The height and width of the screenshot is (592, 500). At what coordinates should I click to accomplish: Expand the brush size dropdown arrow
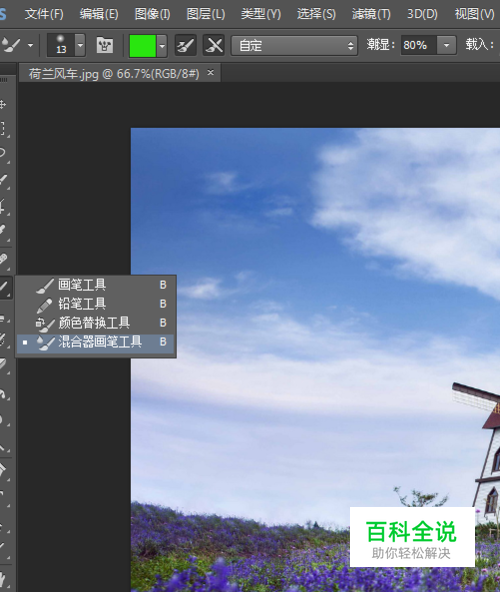coord(80,45)
